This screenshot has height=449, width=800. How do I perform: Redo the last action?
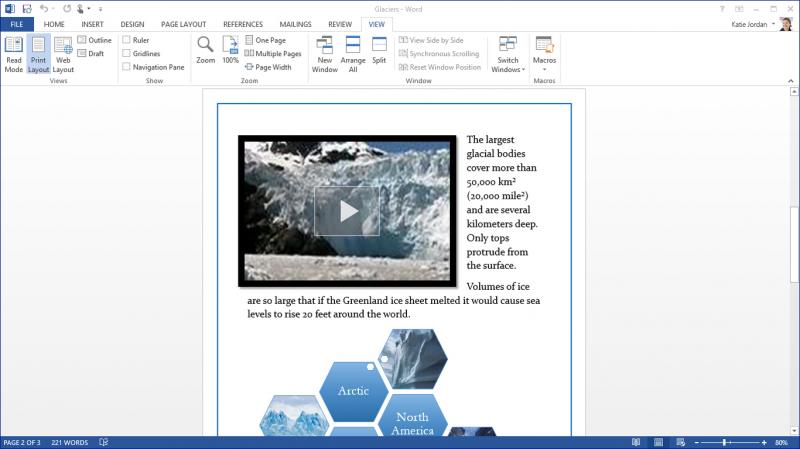click(x=67, y=9)
